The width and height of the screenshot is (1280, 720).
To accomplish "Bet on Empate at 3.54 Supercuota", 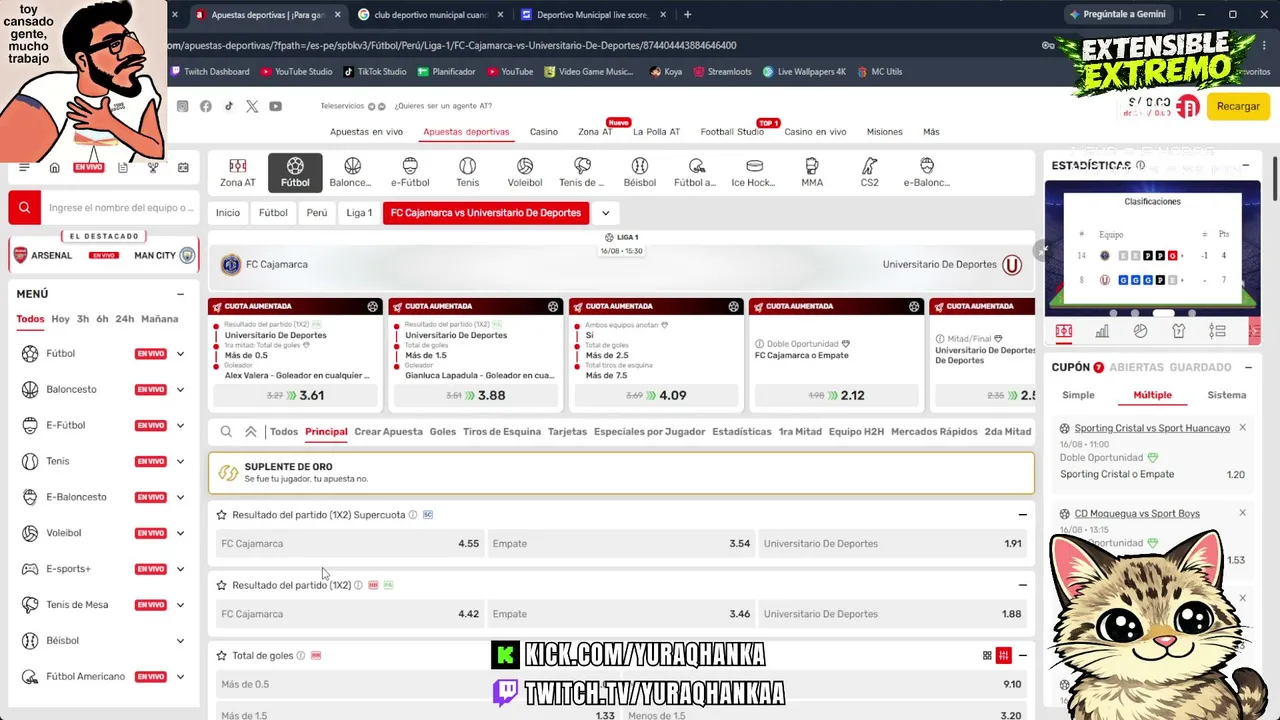I will pos(621,544).
